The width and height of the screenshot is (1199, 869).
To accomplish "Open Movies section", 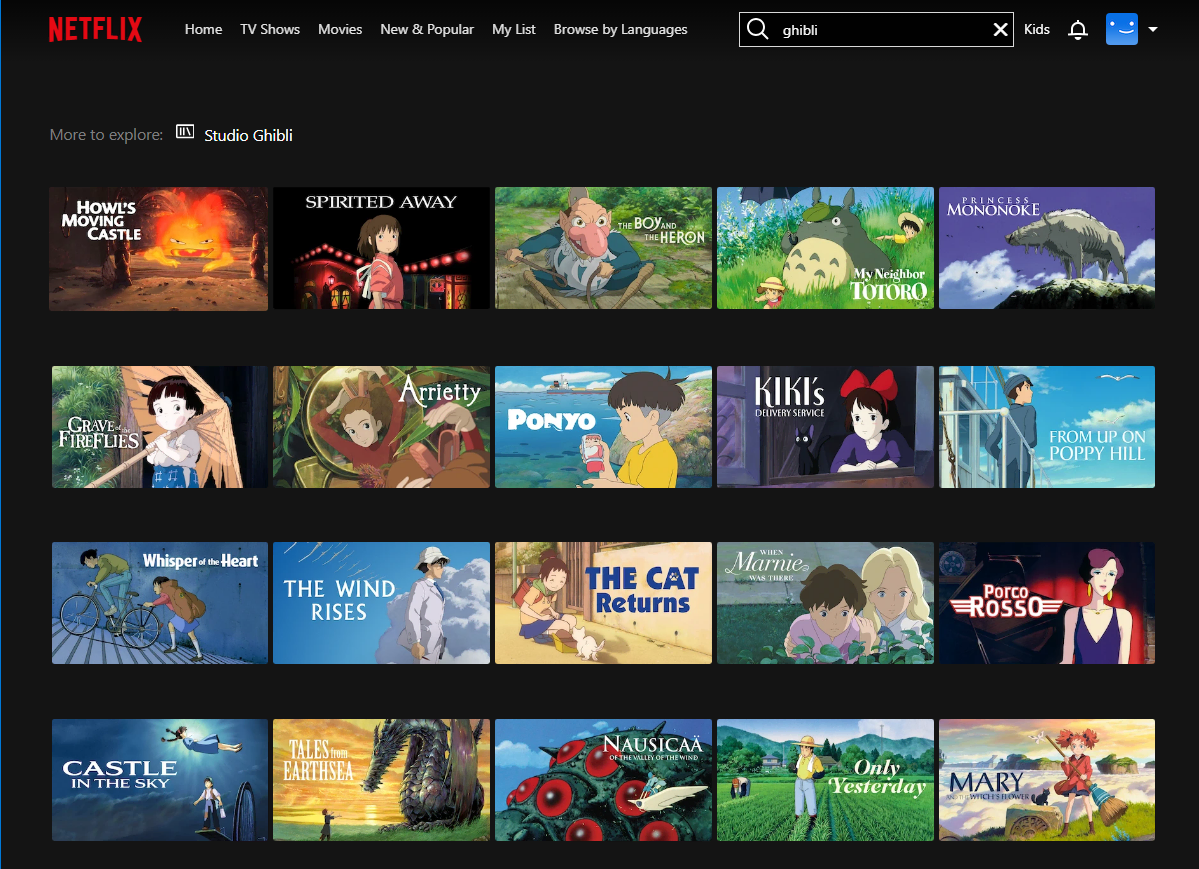I will [340, 29].
